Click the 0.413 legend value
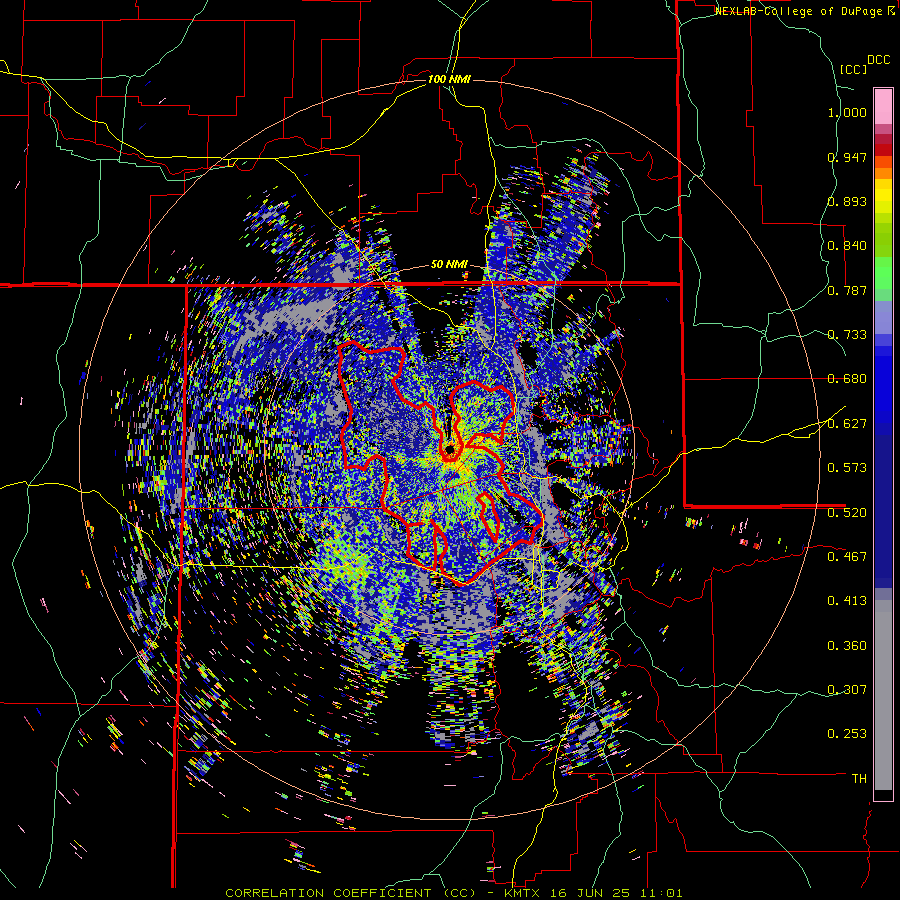The width and height of the screenshot is (900, 900). [847, 601]
